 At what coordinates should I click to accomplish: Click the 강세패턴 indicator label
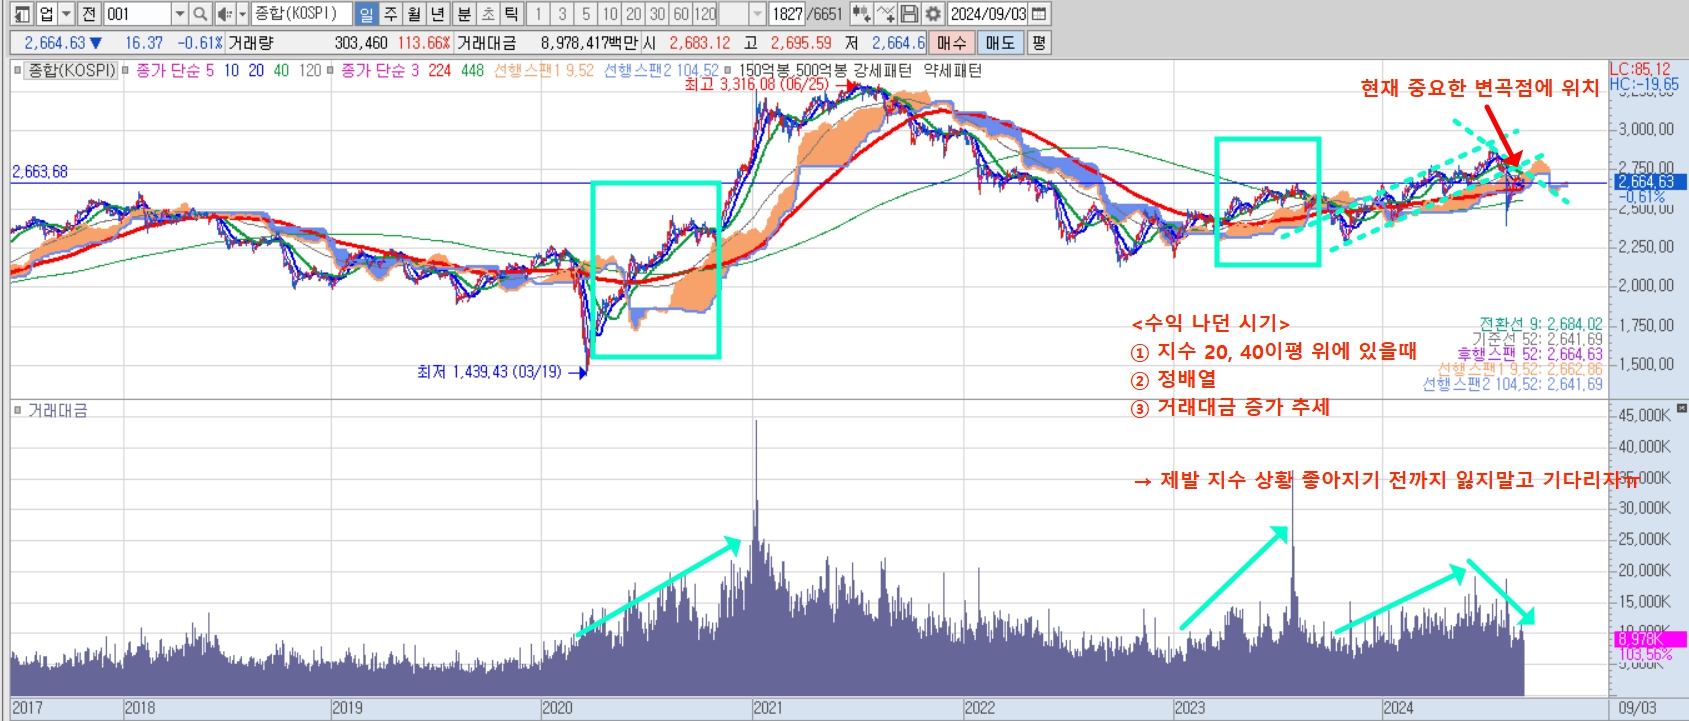[x=882, y=70]
